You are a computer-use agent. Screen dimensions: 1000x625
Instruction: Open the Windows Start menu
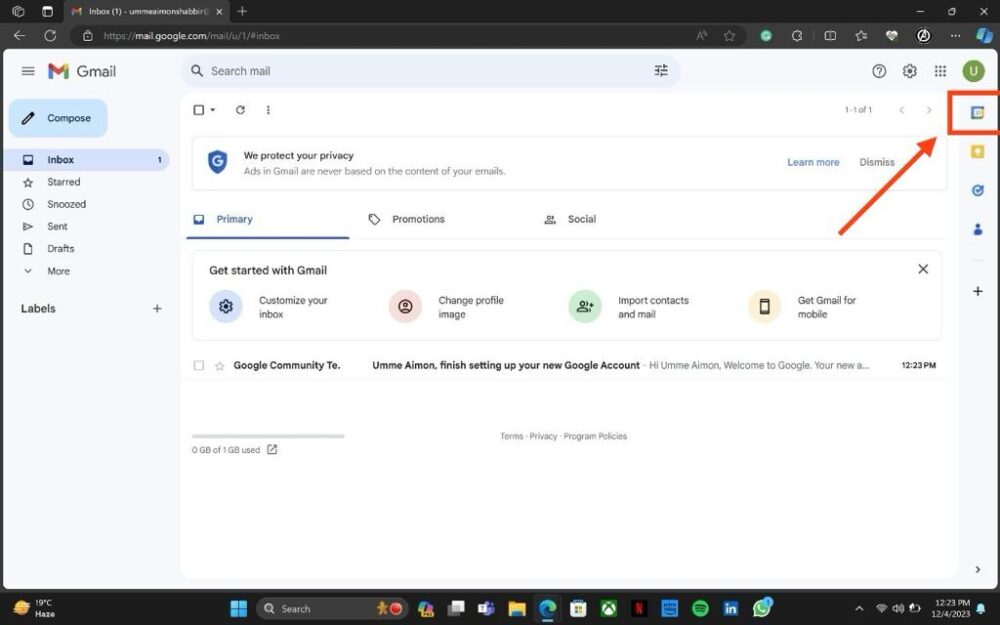[x=239, y=608]
